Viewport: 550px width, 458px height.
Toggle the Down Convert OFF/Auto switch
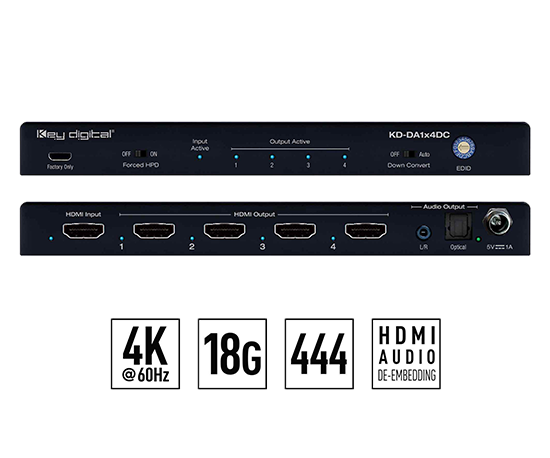point(409,154)
